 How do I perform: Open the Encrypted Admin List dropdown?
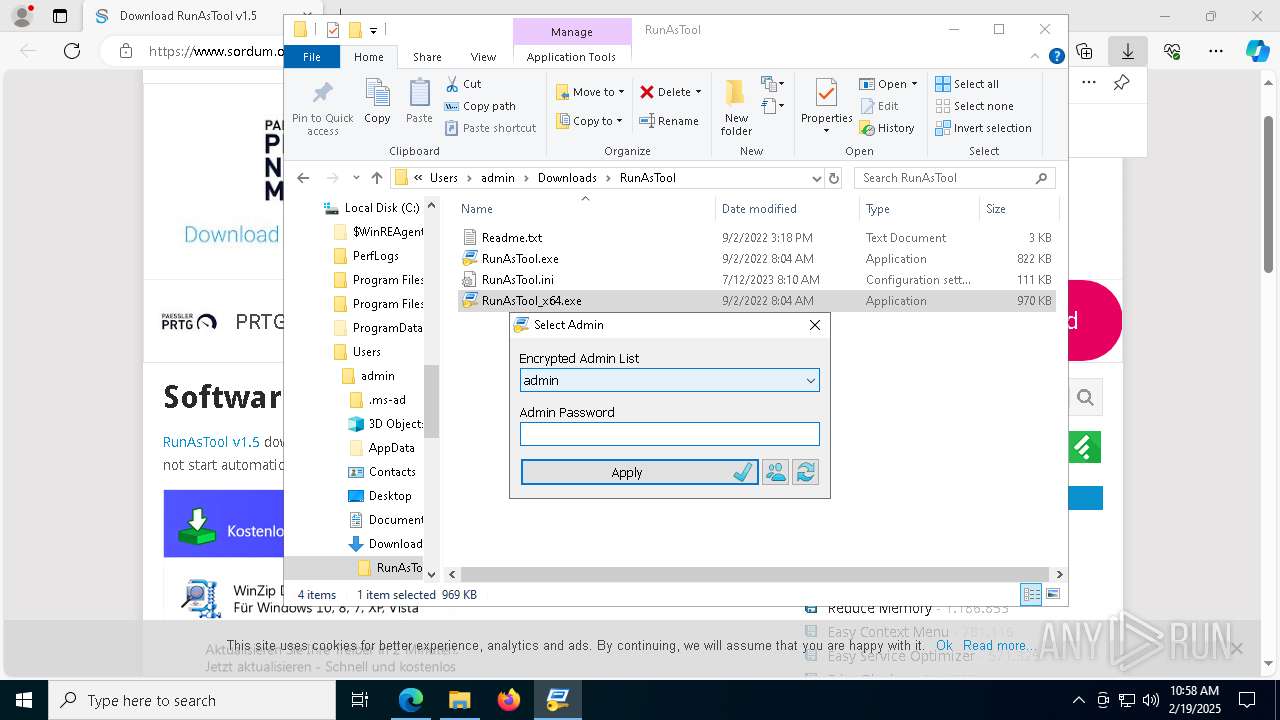810,380
